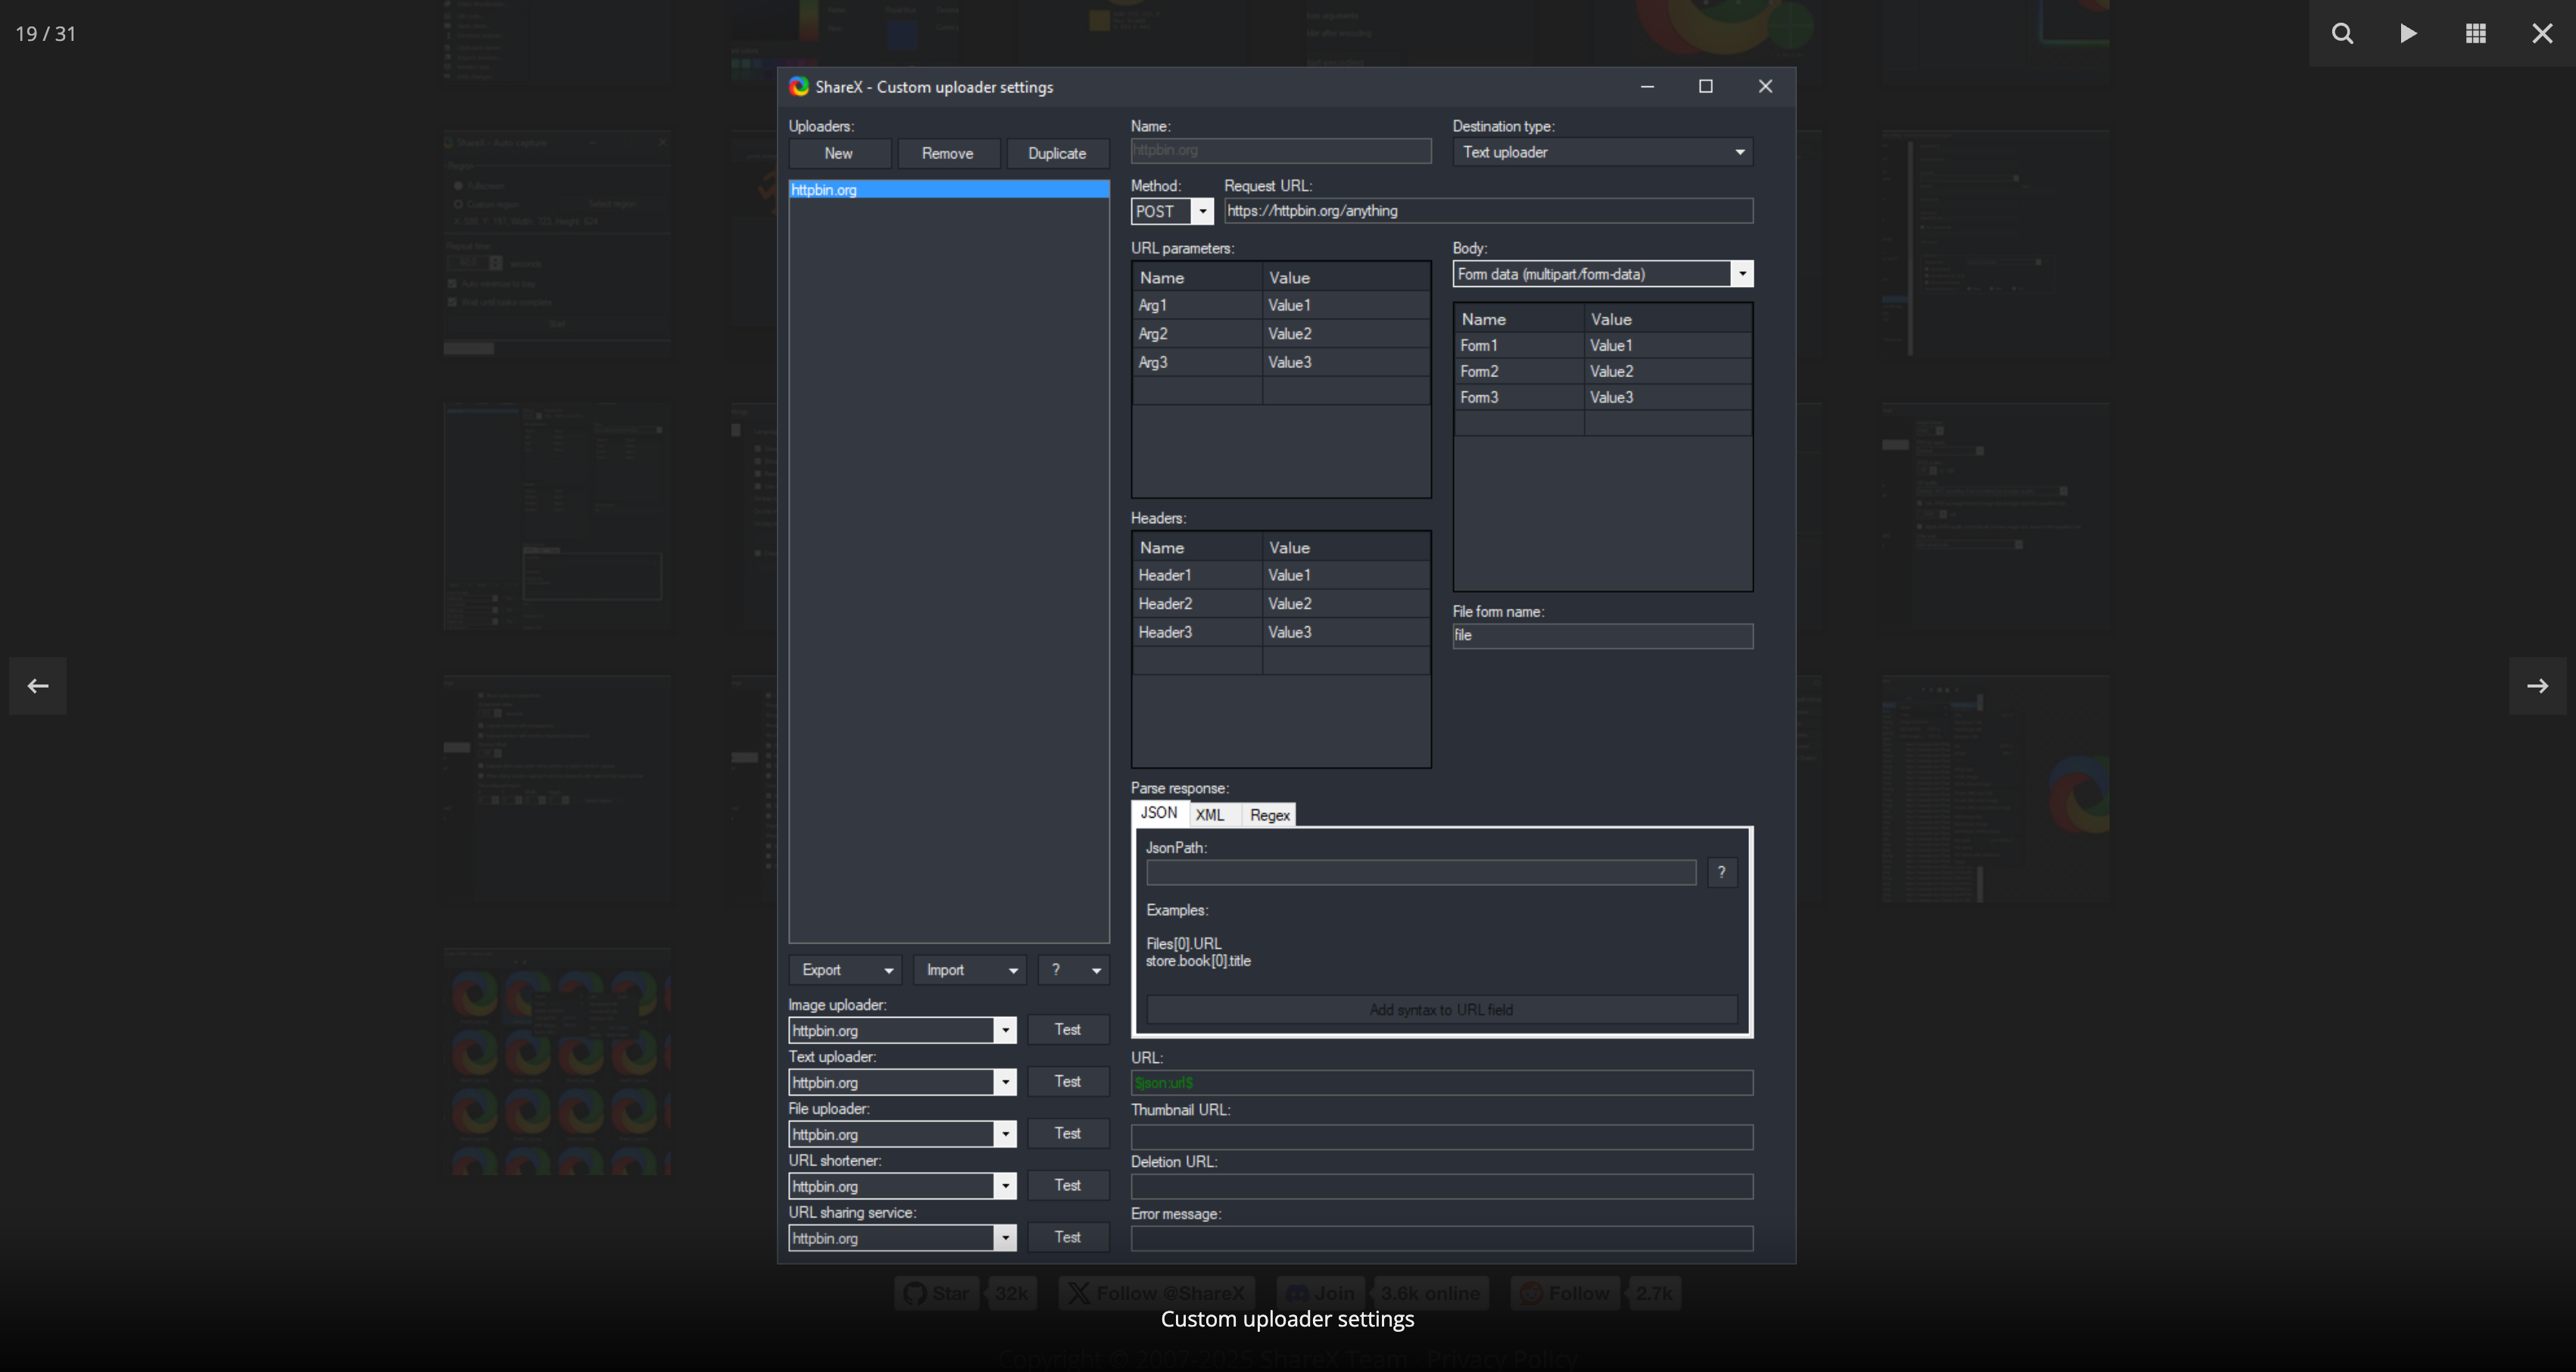The width and height of the screenshot is (2576, 1372).
Task: Click the URL field with $json:url$
Action: point(1442,1083)
